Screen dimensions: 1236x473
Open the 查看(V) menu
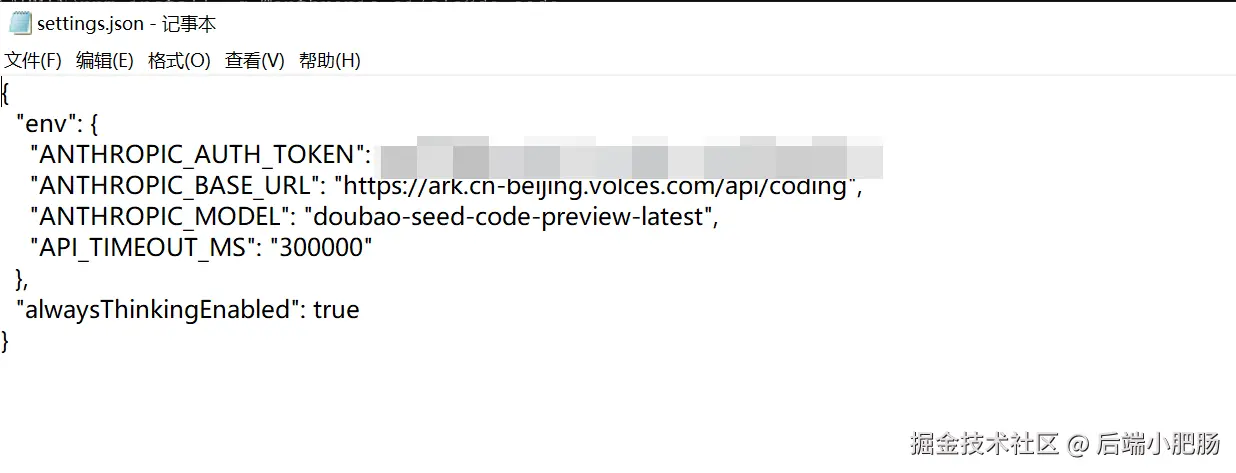255,61
